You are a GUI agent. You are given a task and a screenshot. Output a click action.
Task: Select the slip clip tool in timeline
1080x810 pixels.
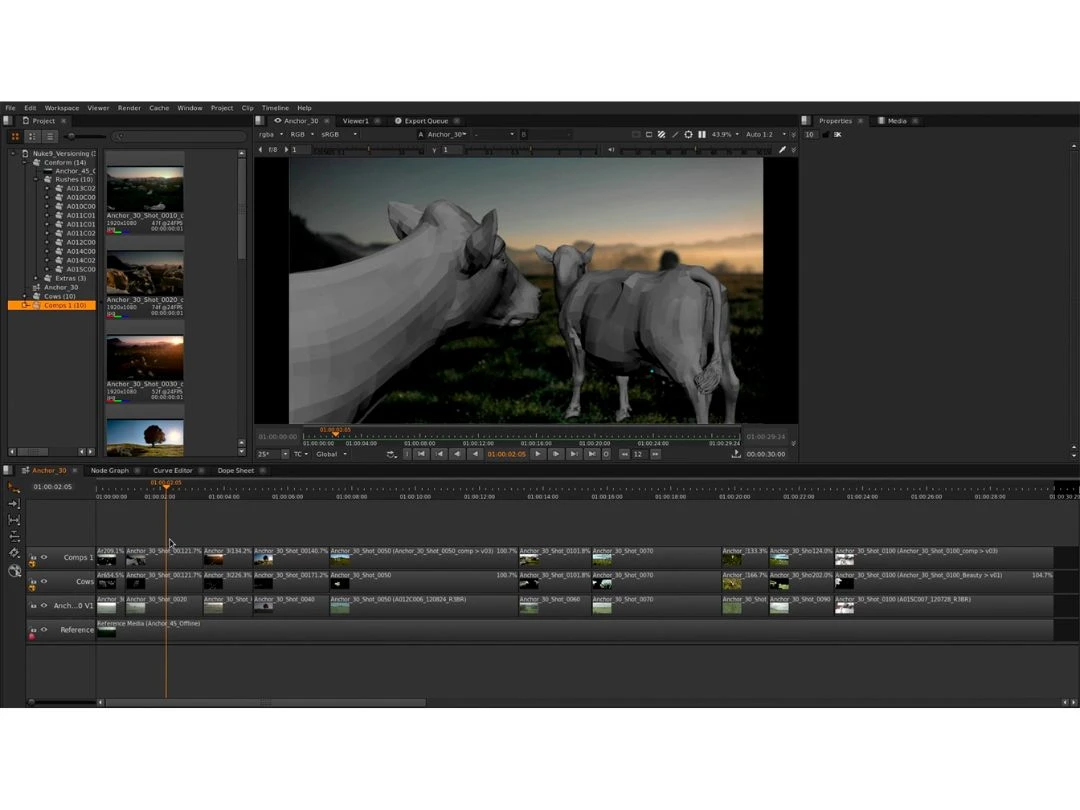14,520
